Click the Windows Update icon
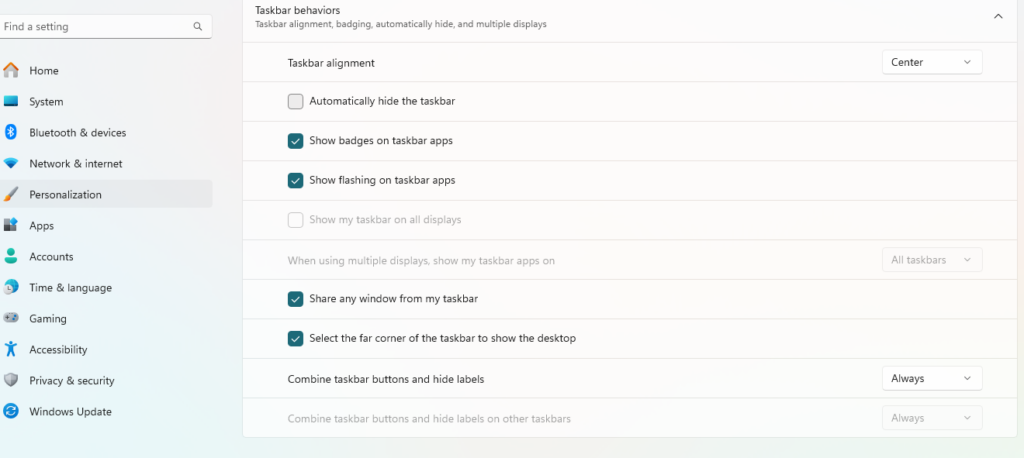This screenshot has height=458, width=1024. (11, 411)
